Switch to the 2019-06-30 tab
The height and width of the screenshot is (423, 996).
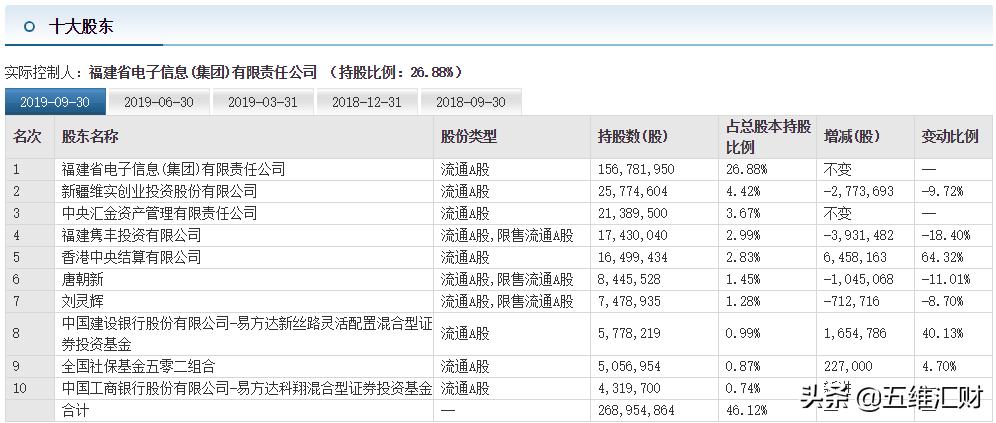pos(158,102)
